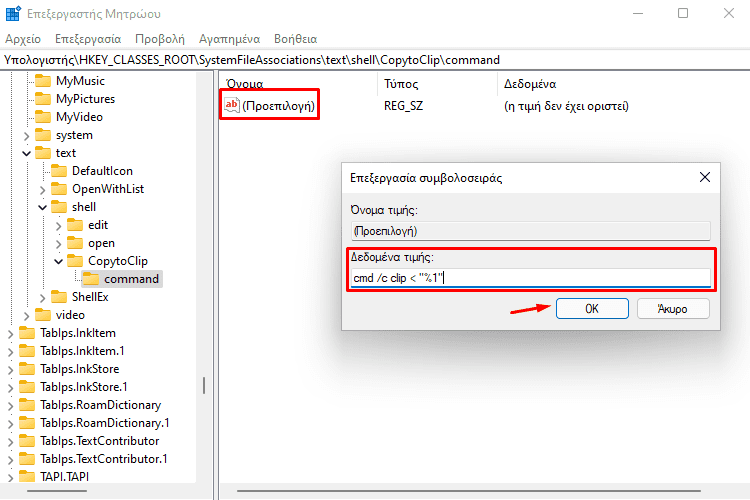
Task: Click the CopytoClip folder icon
Action: point(75,261)
